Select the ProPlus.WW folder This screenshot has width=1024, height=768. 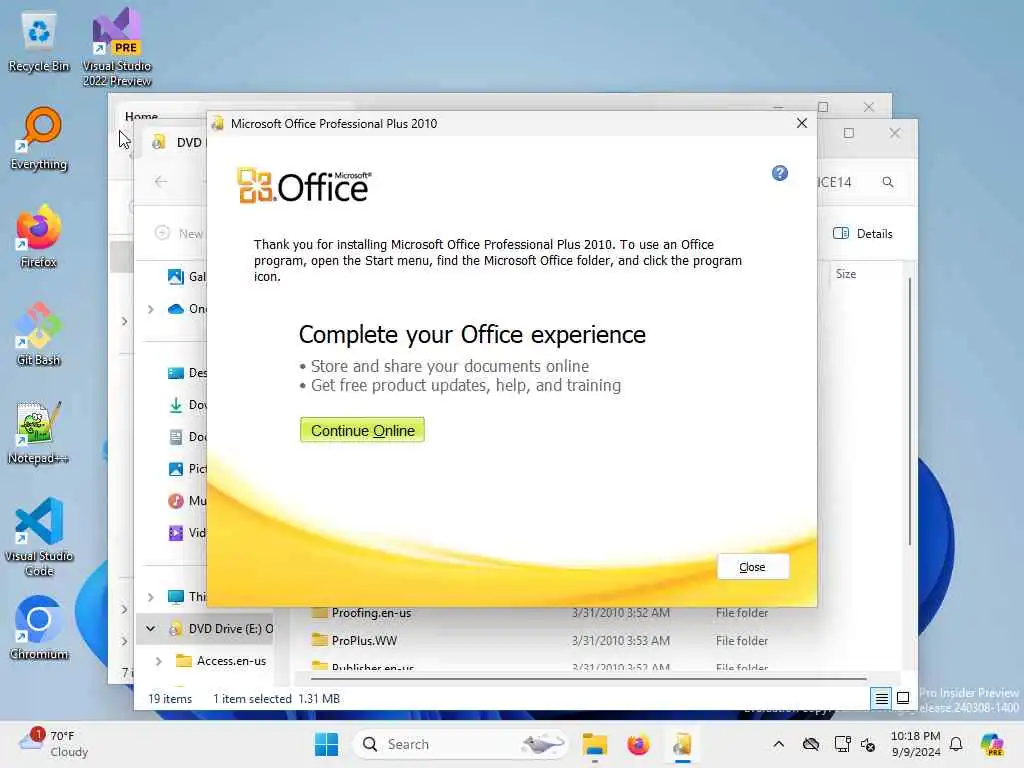click(x=364, y=641)
